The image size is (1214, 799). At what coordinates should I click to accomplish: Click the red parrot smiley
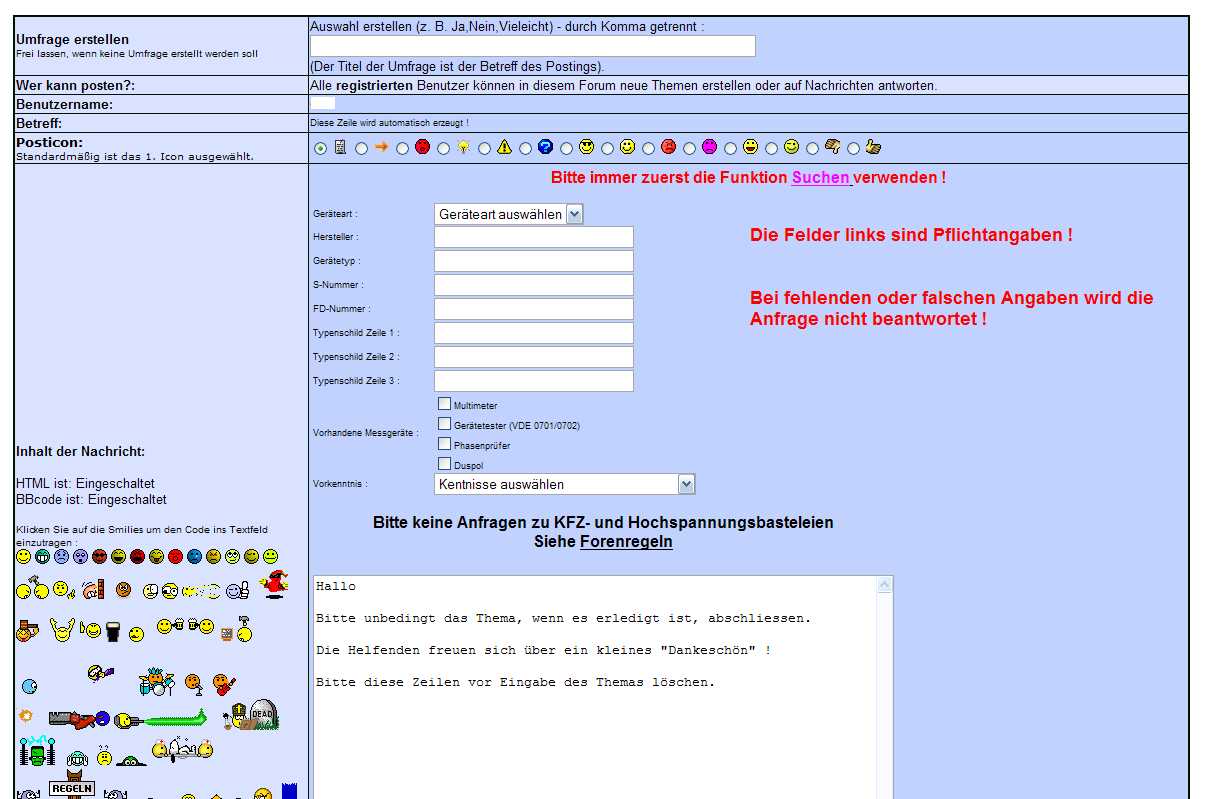[273, 584]
